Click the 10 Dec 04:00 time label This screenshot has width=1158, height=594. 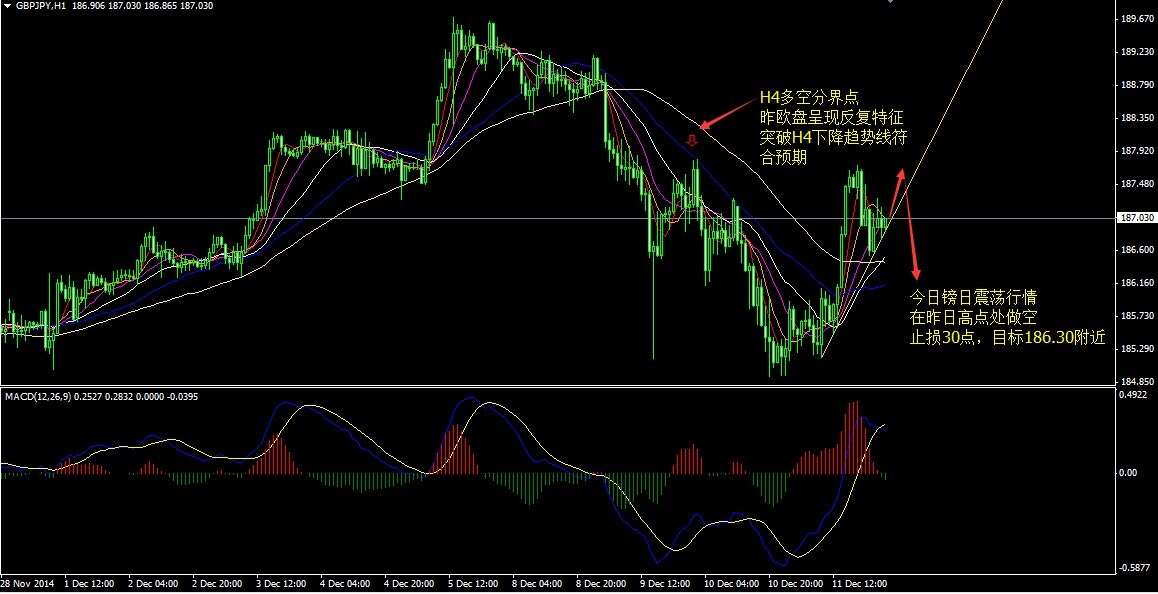[731, 584]
